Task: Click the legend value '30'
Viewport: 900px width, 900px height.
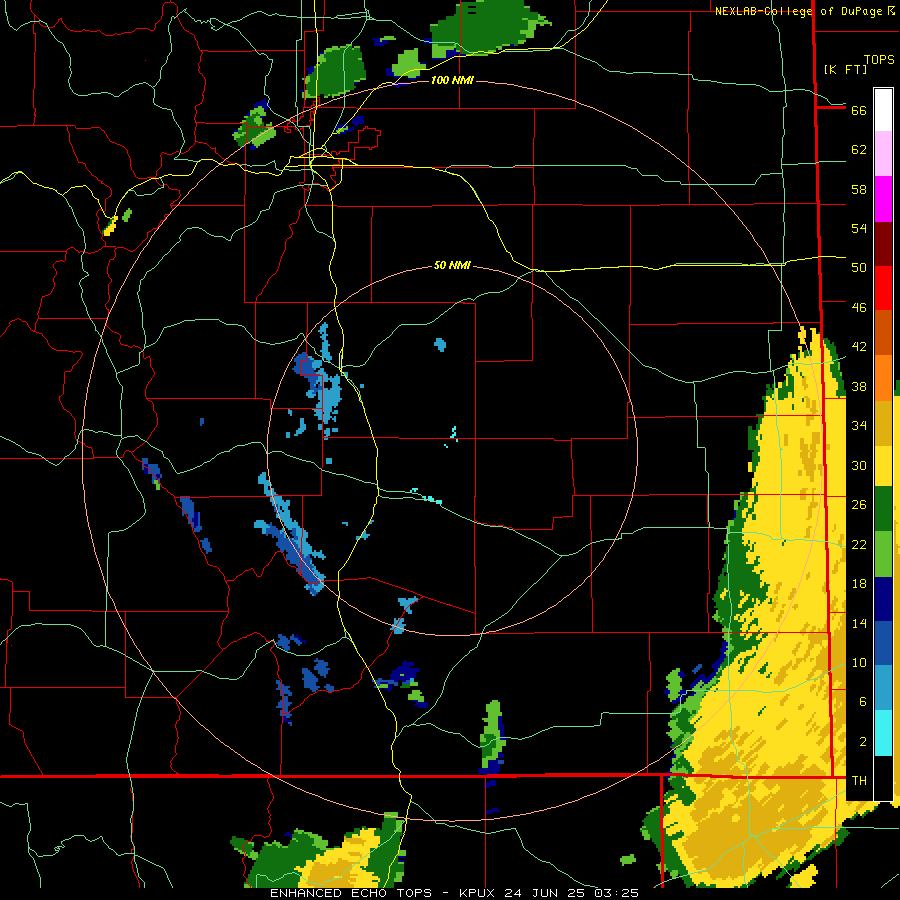Action: 859,465
